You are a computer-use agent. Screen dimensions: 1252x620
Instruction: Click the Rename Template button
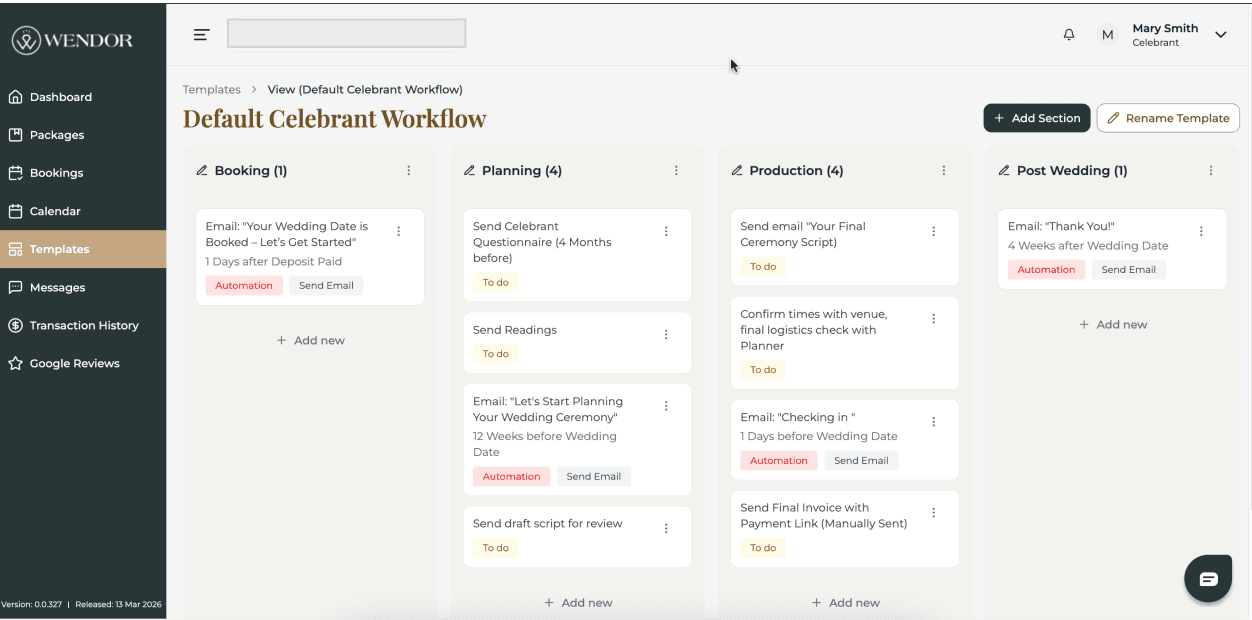[1167, 118]
